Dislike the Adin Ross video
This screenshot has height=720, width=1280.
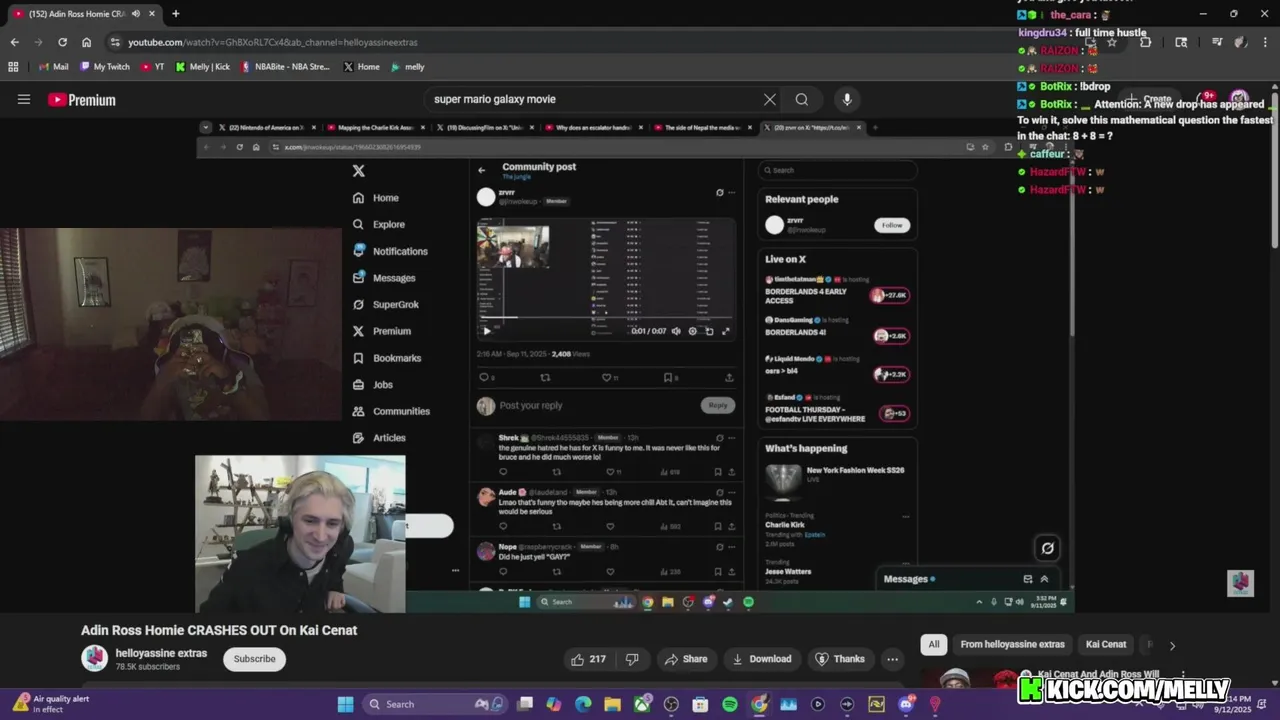[632, 659]
